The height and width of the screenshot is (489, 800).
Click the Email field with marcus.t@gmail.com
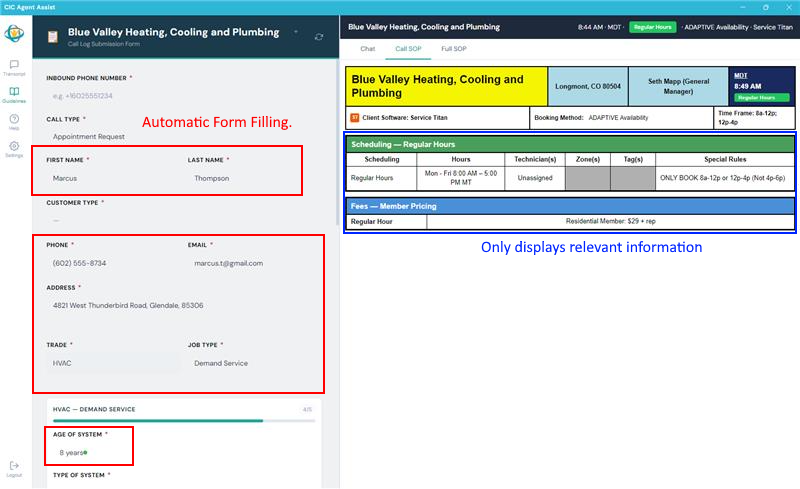click(x=255, y=263)
